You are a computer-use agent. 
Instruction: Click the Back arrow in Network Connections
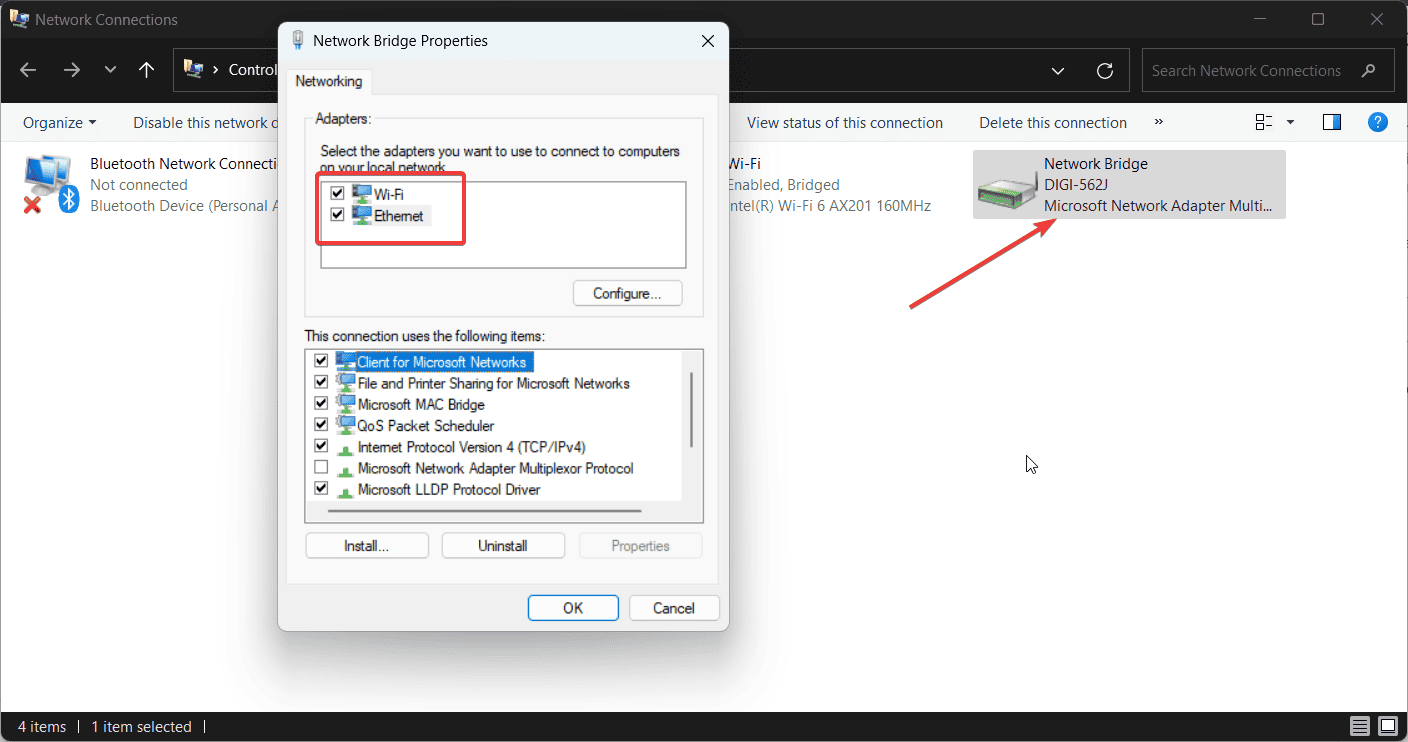(28, 70)
